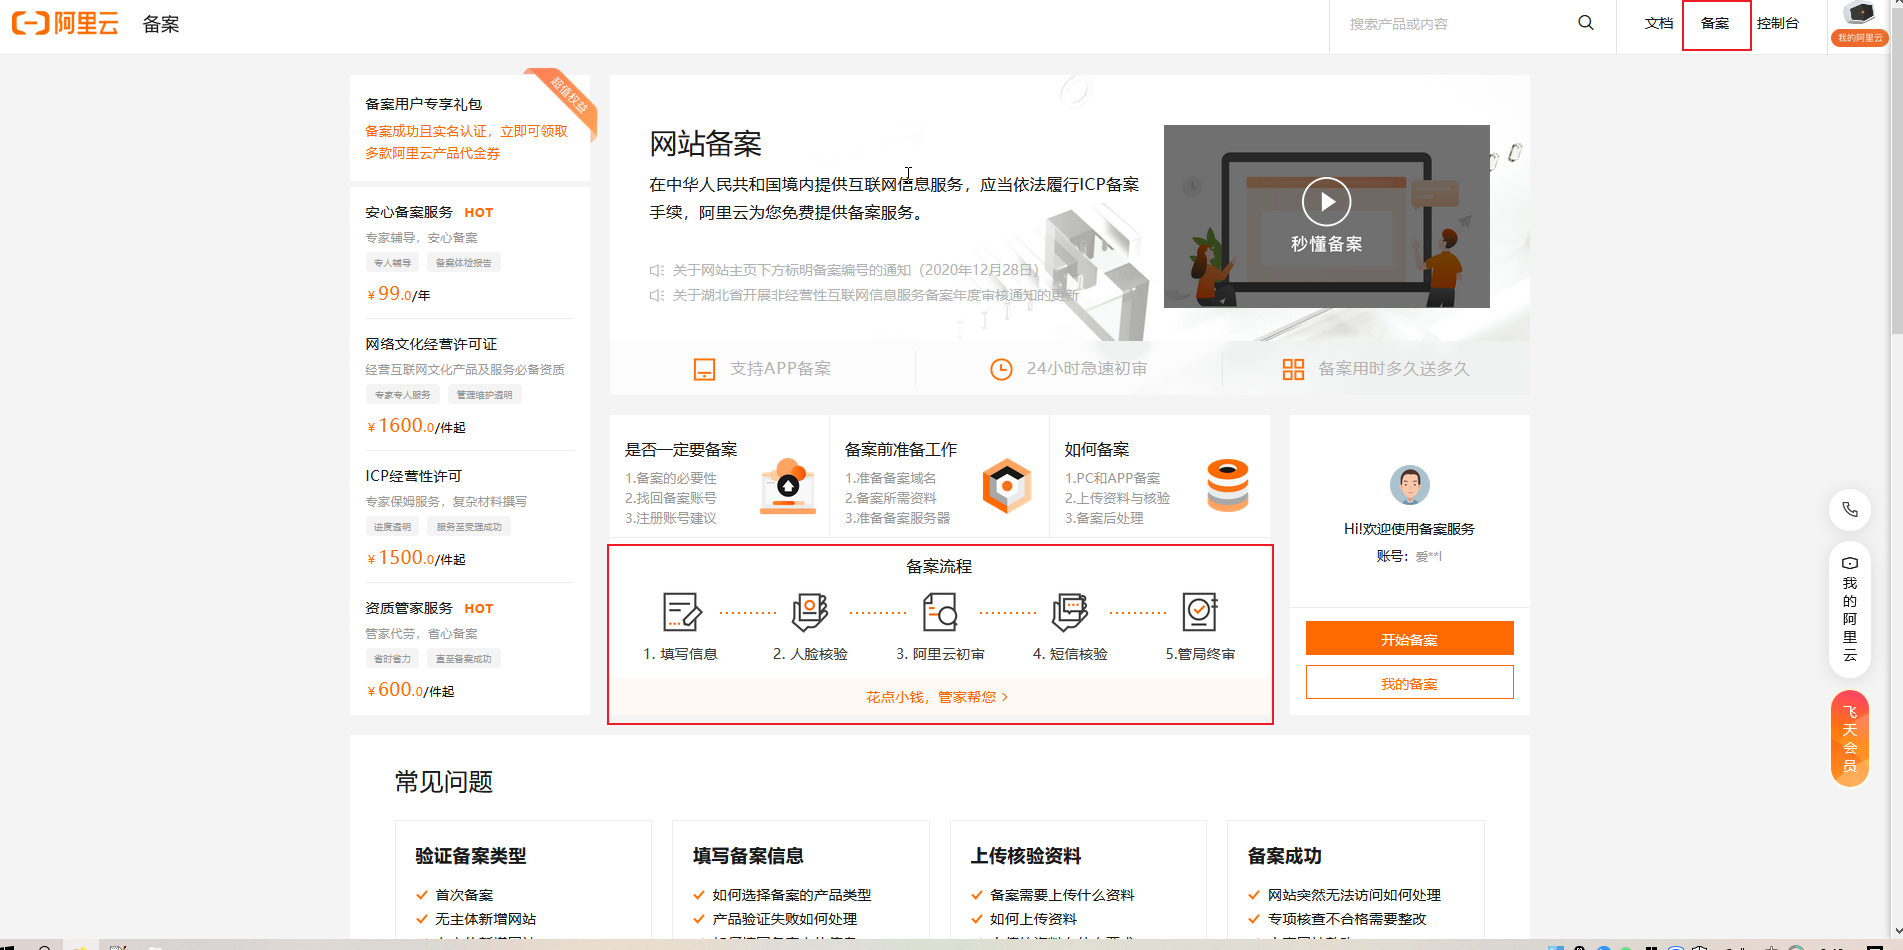Screen dimensions: 1903x950
Task: Click the 备案用时多久送多久 grid icon
Action: pos(1293,369)
